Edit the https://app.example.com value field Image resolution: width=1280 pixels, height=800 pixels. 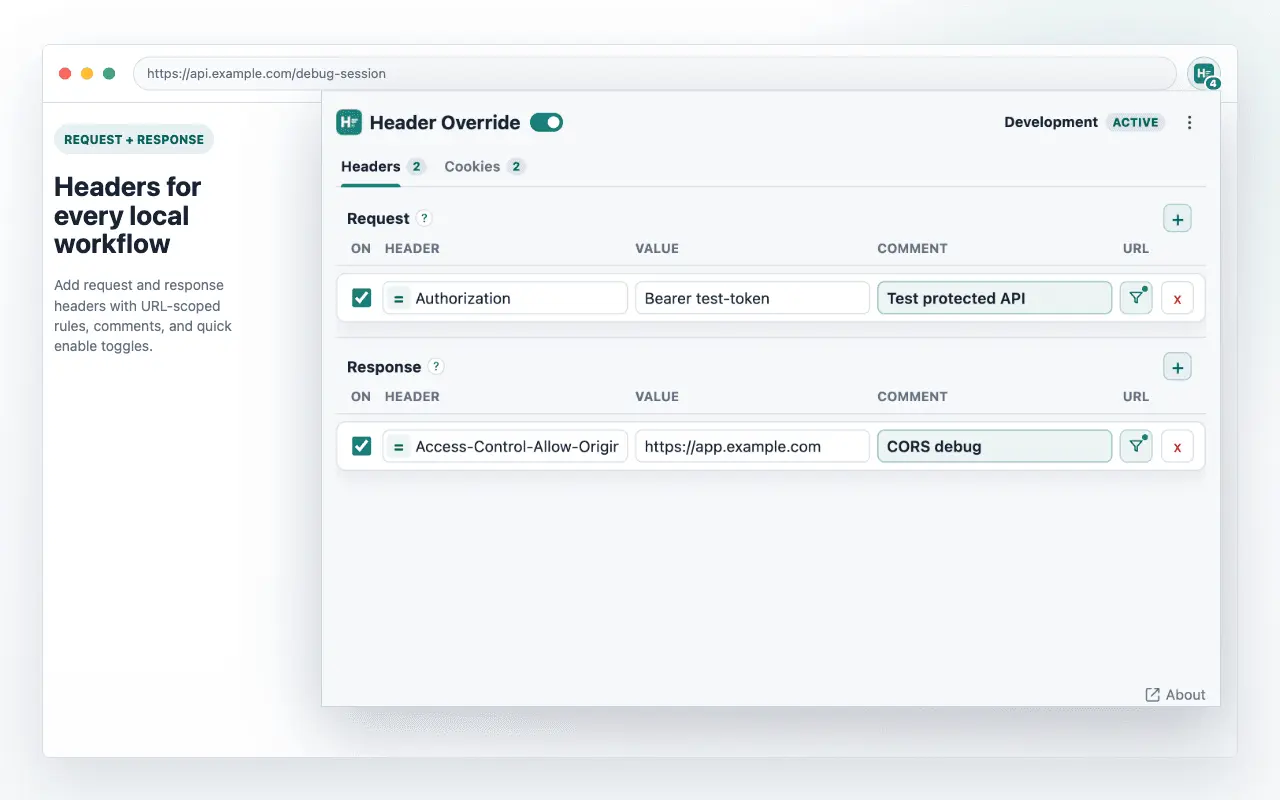pos(752,446)
